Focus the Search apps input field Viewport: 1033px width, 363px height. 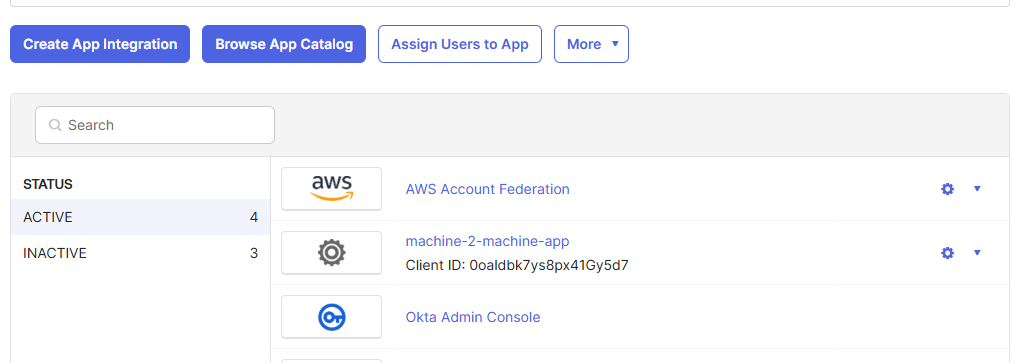coord(155,125)
